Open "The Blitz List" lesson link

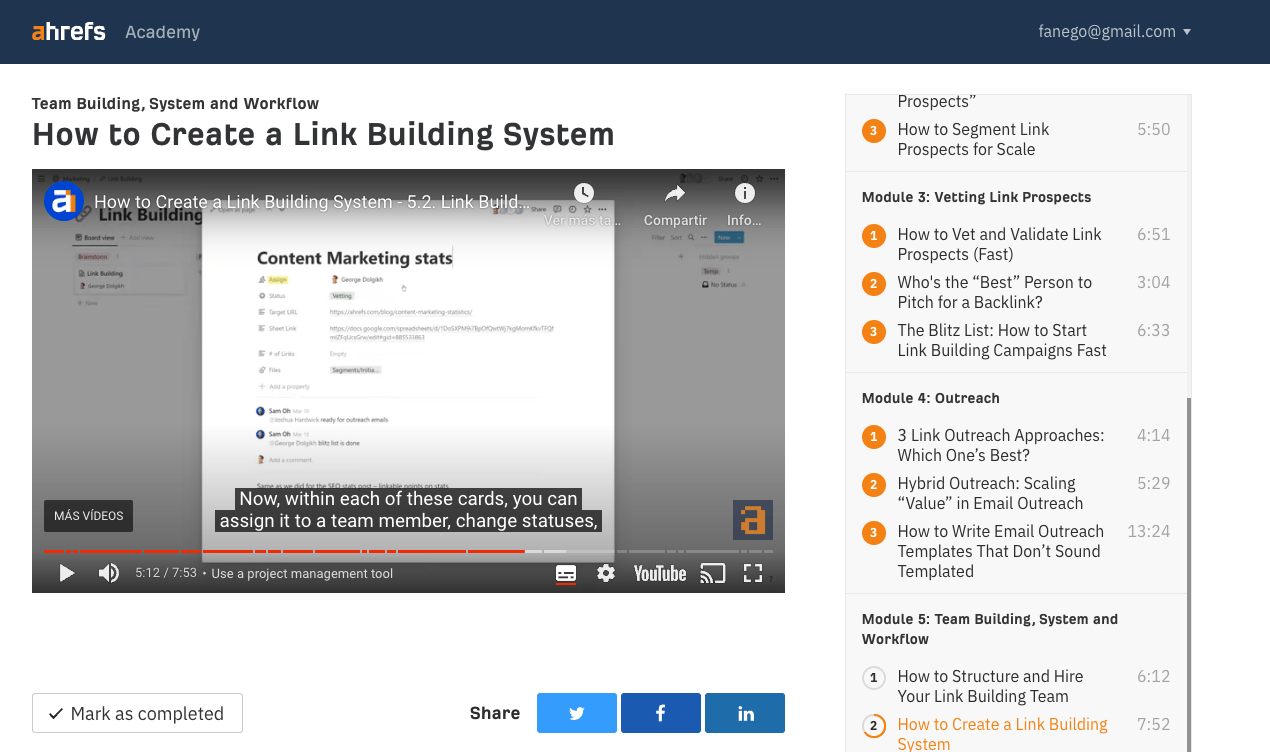(1001, 340)
